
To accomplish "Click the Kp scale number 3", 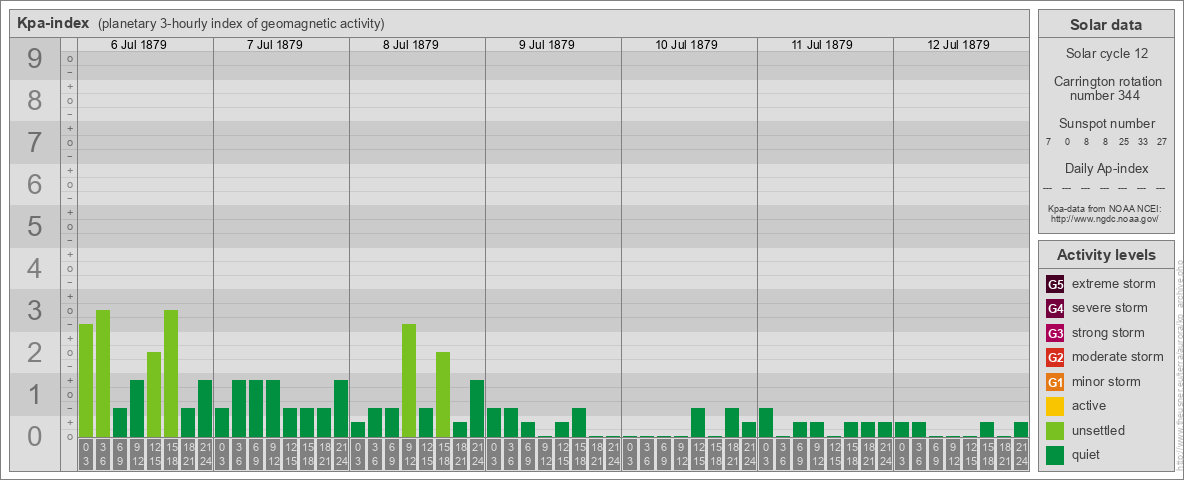I will pos(34,310).
